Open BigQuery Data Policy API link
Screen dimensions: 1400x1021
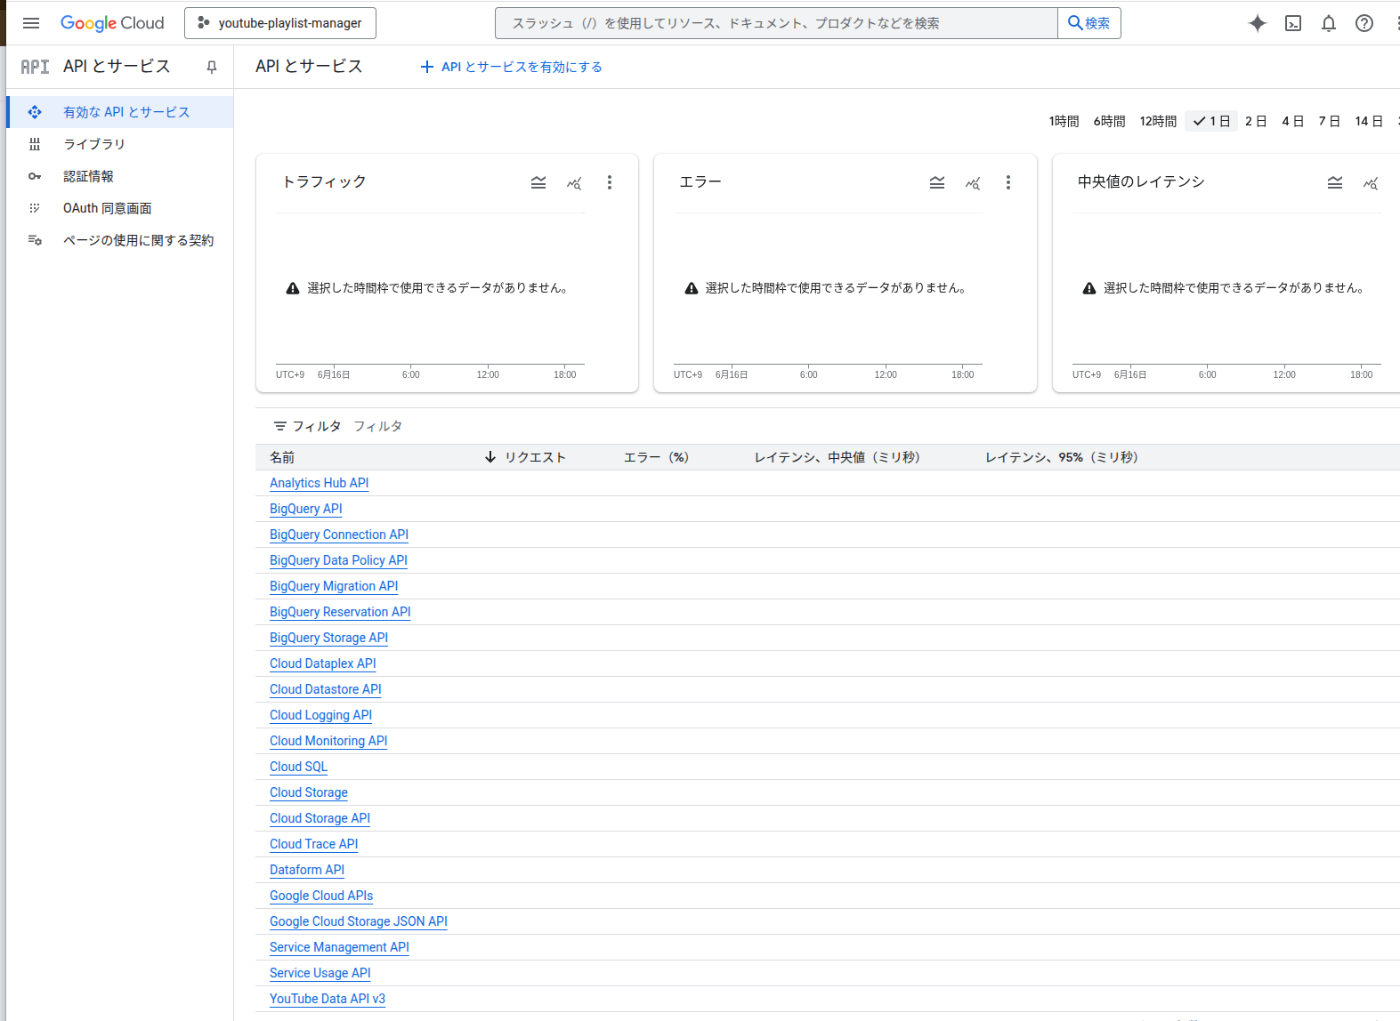tap(338, 561)
